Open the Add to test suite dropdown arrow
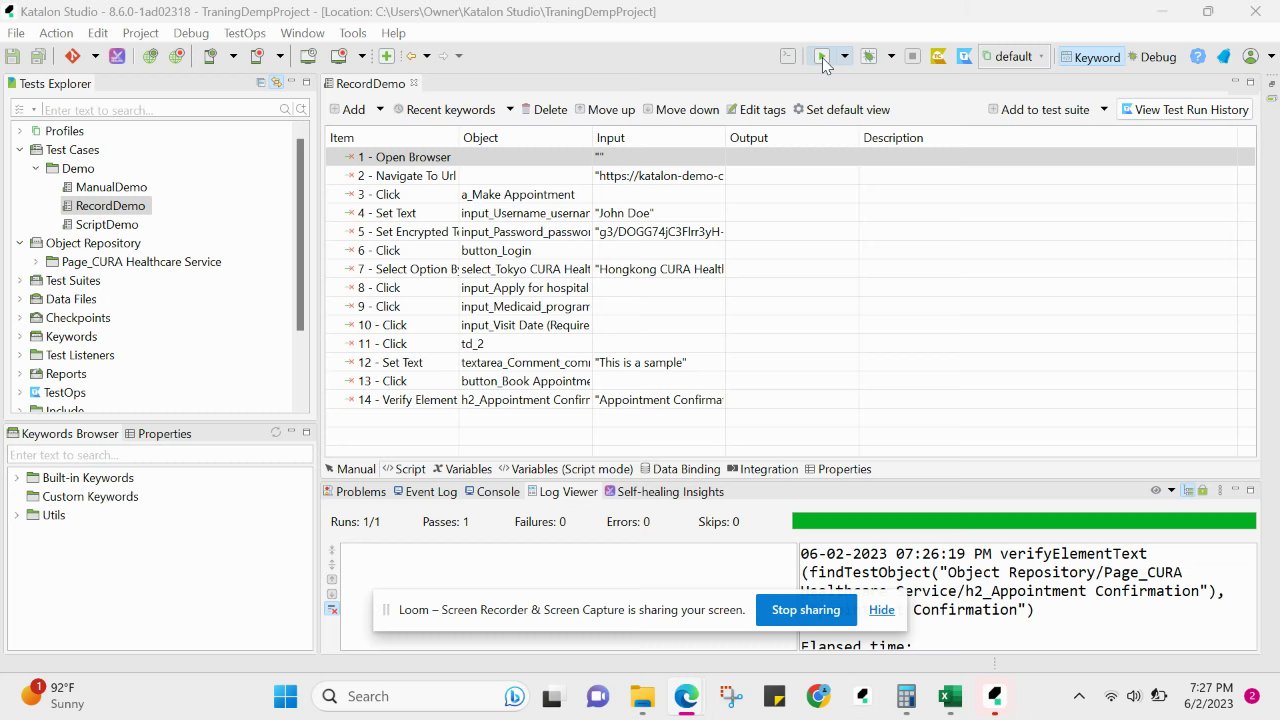1280x720 pixels. coord(1104,110)
